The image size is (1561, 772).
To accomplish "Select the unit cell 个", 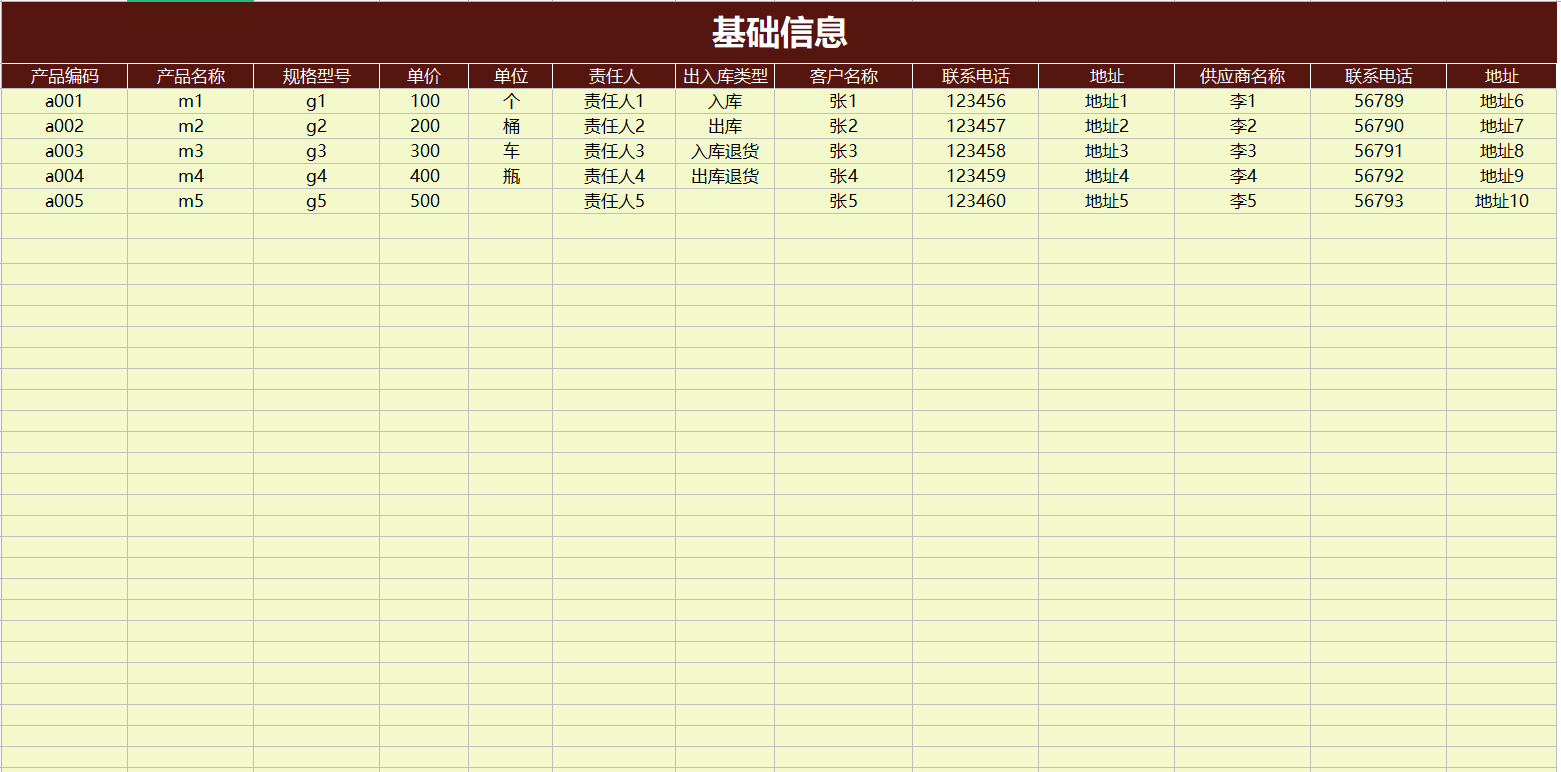I will click(x=511, y=101).
